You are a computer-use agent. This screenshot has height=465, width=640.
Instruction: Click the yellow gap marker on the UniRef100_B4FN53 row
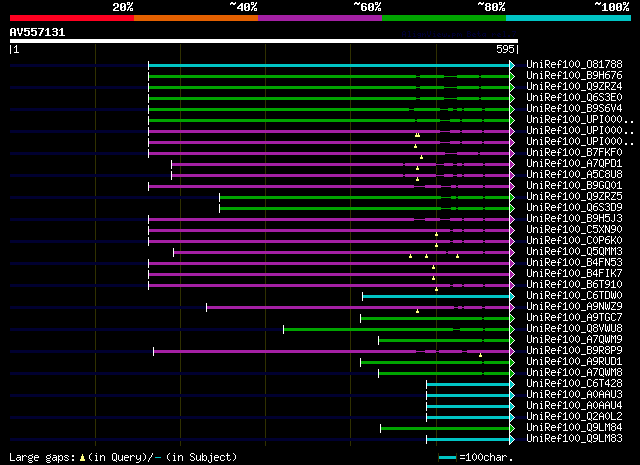[433, 267]
